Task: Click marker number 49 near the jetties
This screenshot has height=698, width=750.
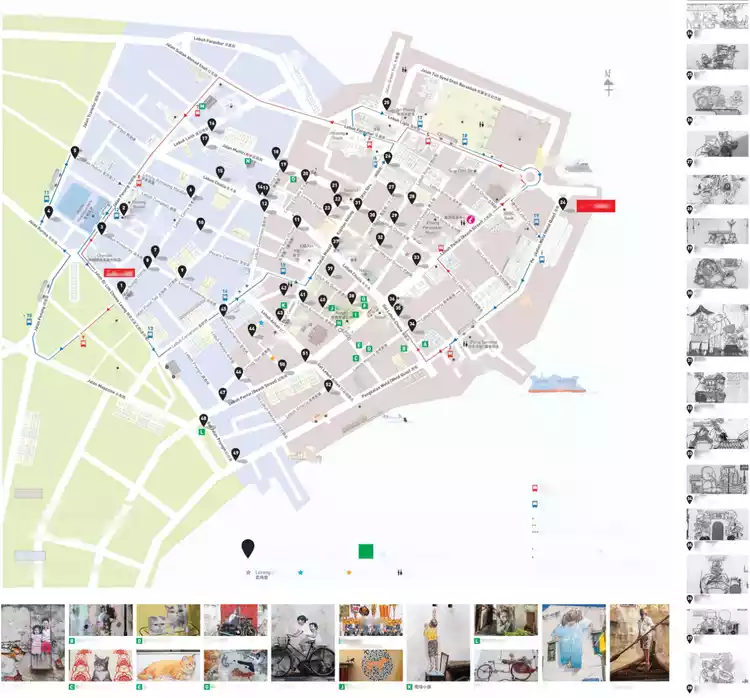Action: point(236,453)
